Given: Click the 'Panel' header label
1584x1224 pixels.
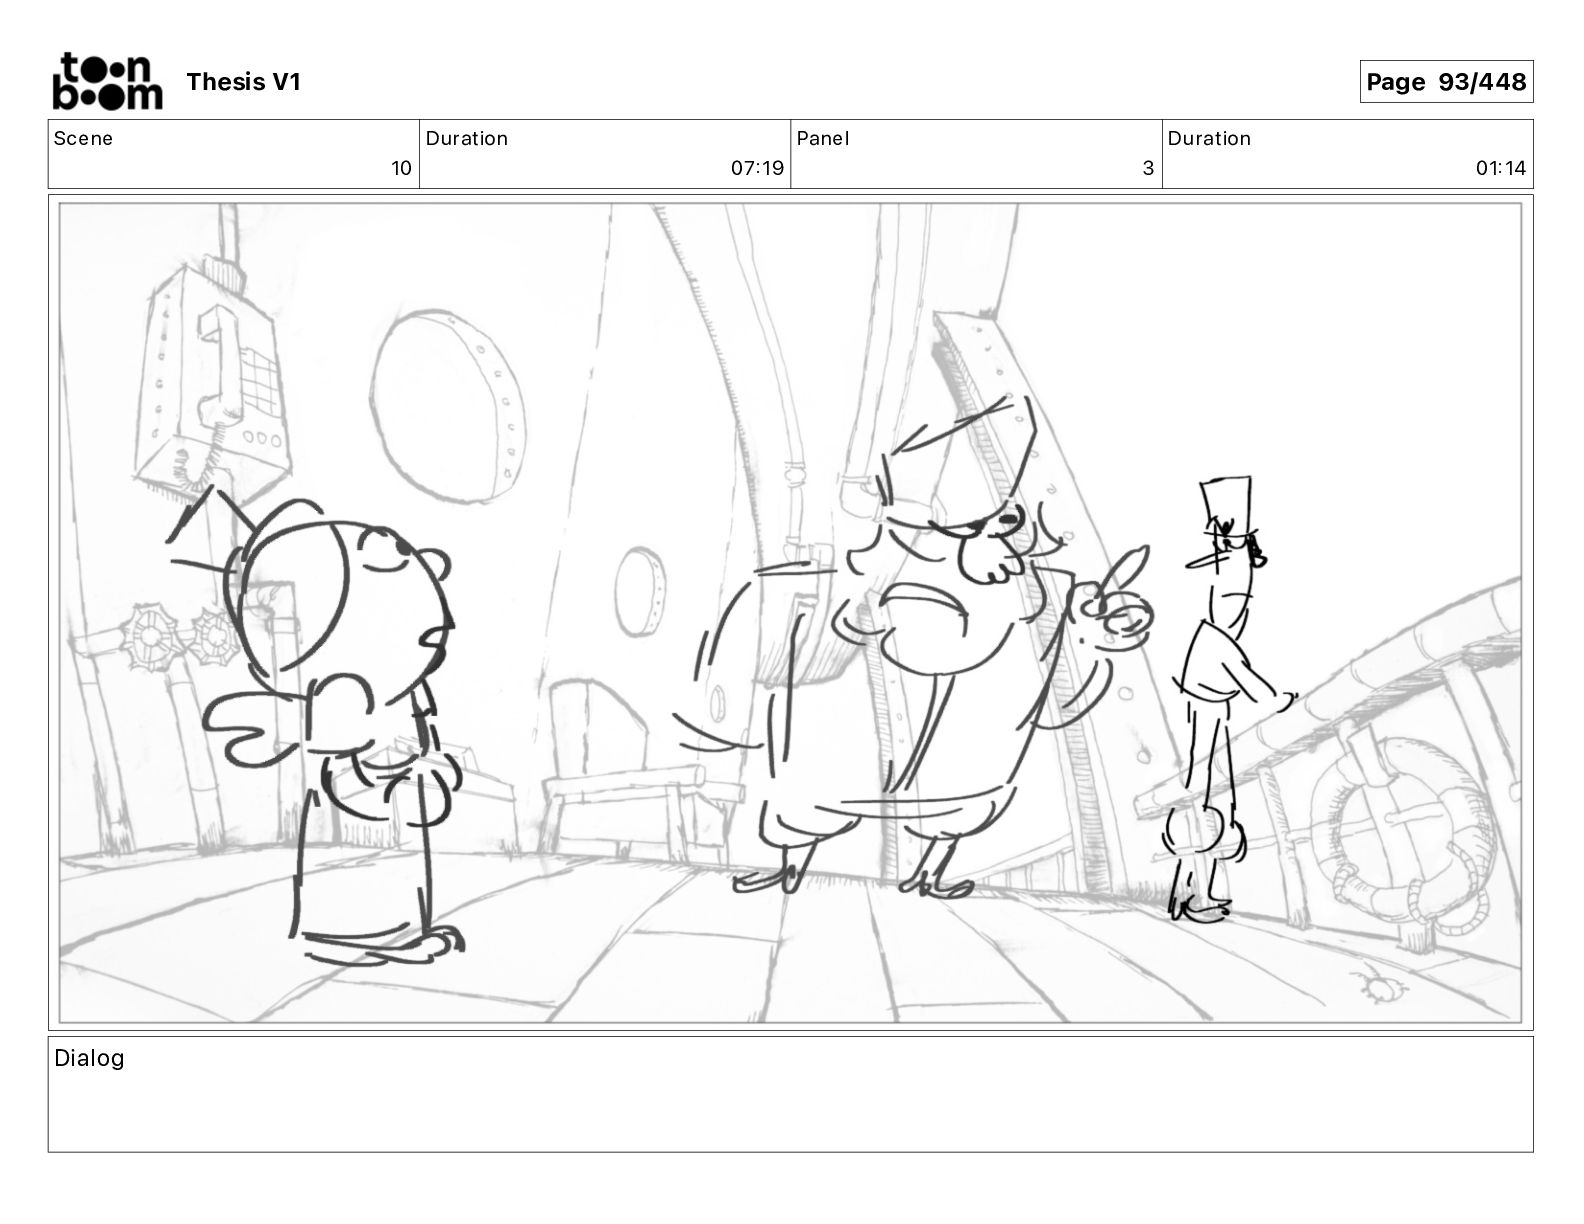Looking at the screenshot, I should tap(823, 139).
